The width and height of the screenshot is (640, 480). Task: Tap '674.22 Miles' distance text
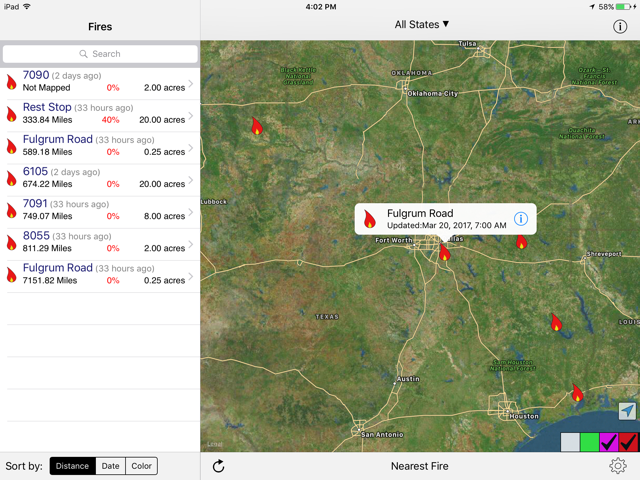pos(47,184)
